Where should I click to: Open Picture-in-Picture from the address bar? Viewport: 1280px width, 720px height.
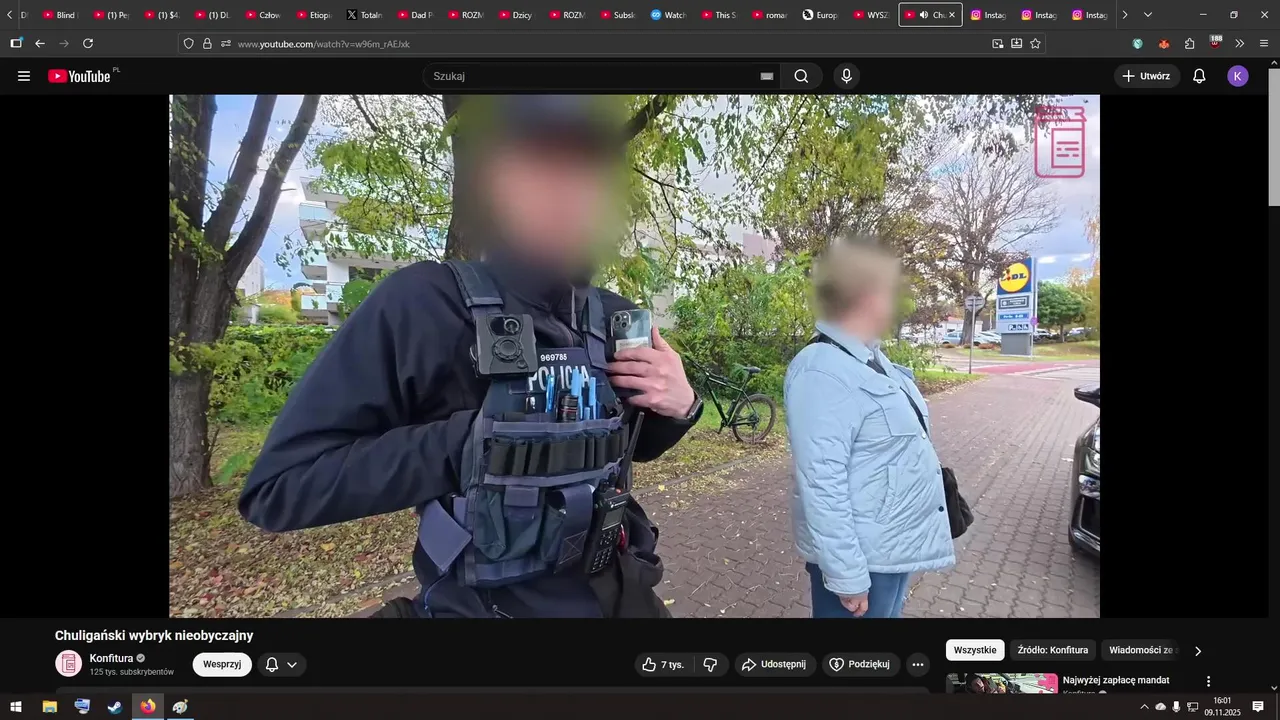997,44
